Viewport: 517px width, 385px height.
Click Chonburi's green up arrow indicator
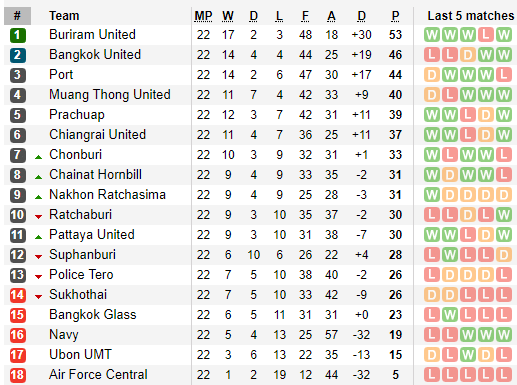(39, 157)
